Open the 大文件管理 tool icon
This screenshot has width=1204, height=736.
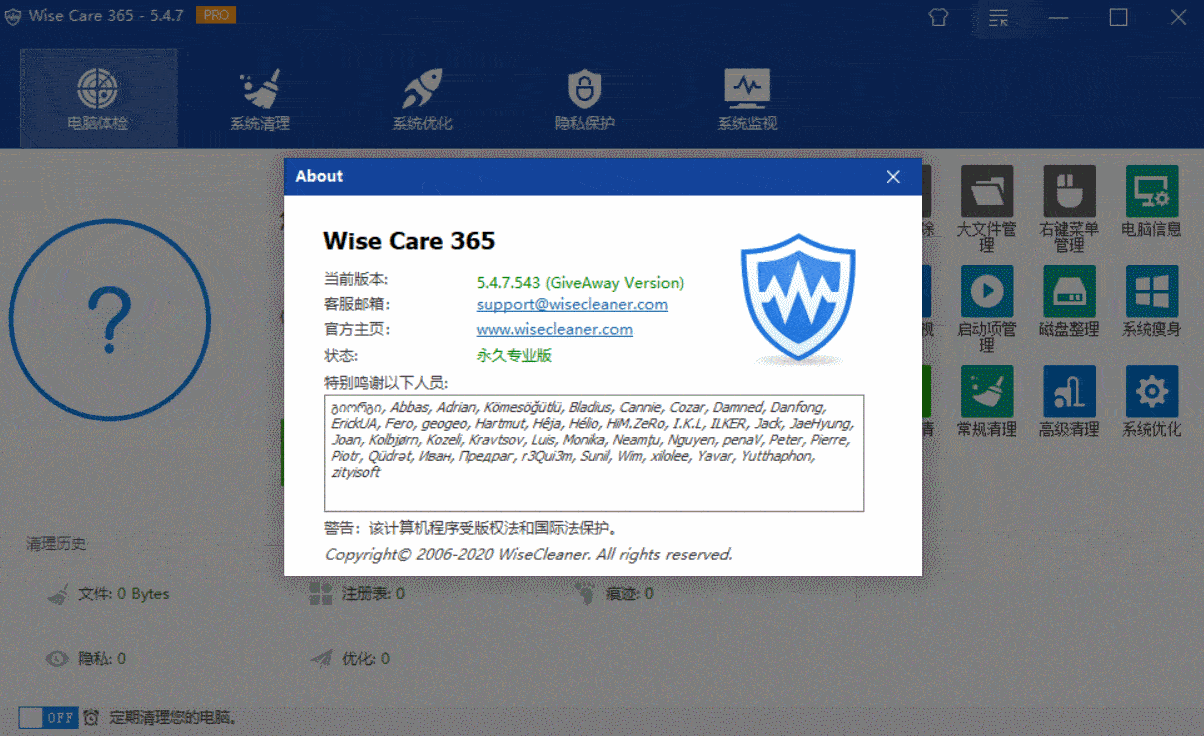pos(986,192)
